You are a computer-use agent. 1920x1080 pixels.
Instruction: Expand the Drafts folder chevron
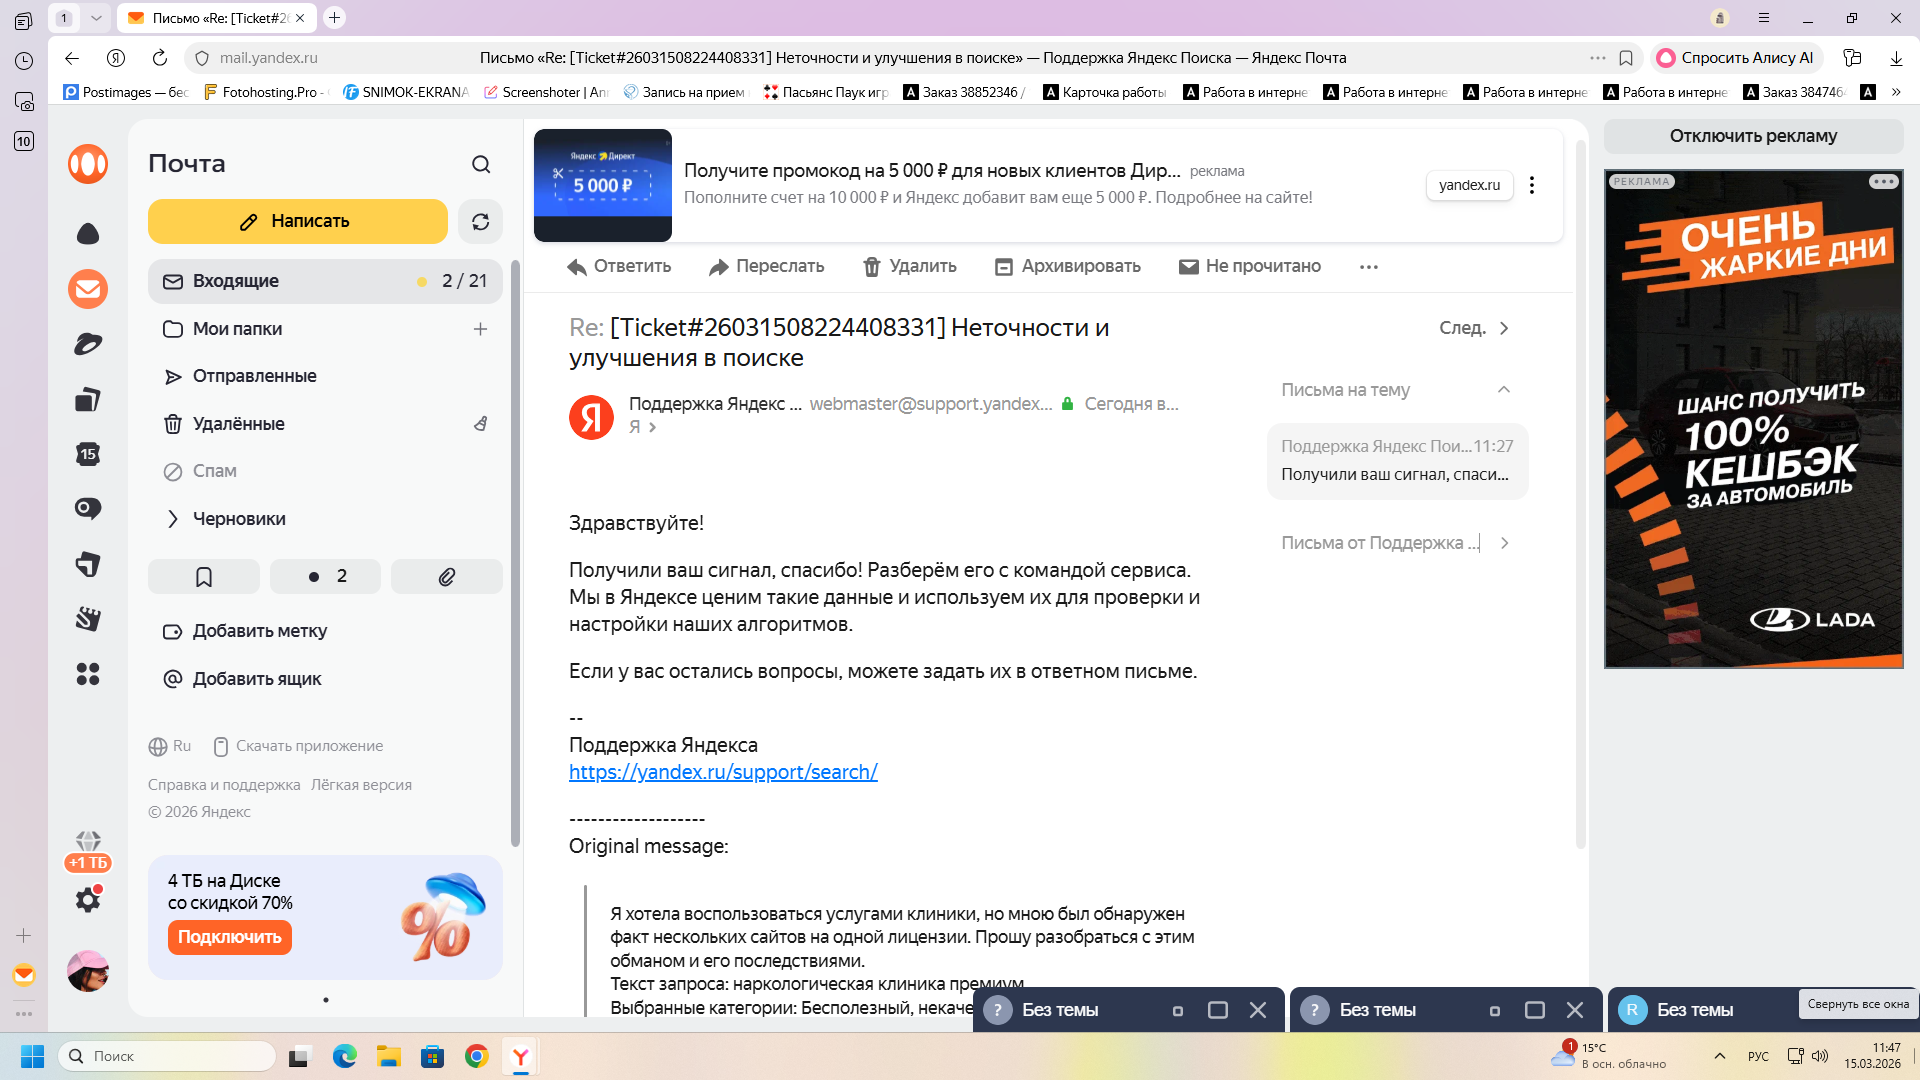point(172,519)
